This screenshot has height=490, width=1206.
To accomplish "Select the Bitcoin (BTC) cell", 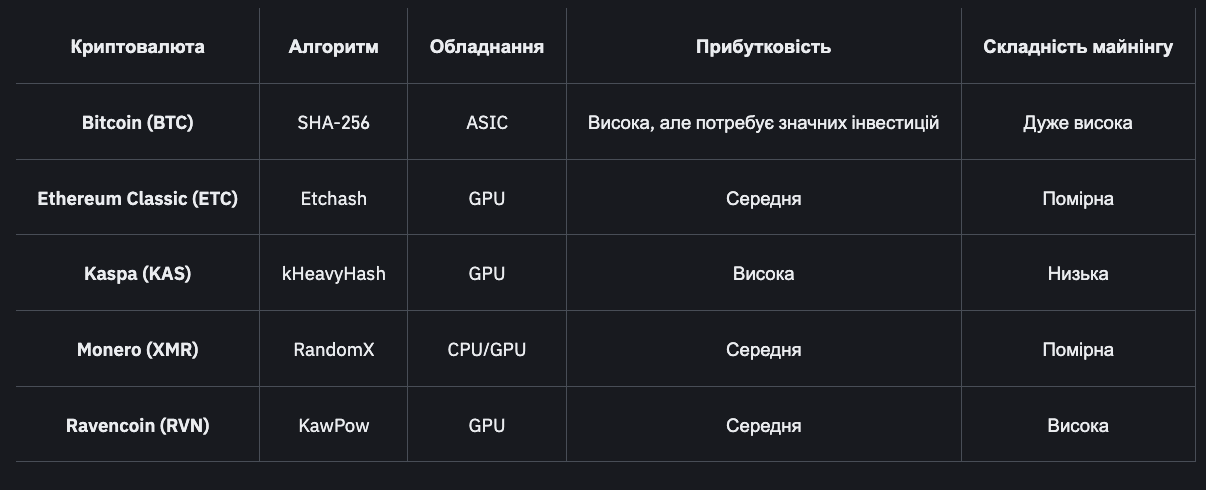I will pos(137,123).
